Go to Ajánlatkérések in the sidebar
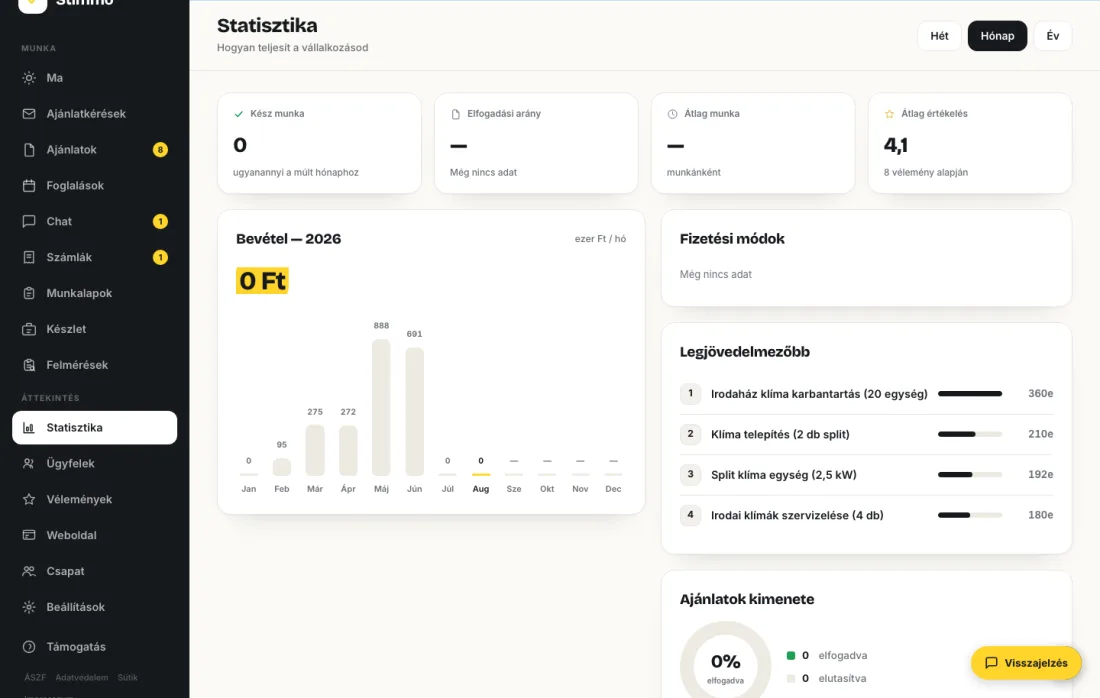The image size is (1100, 698). click(95, 114)
